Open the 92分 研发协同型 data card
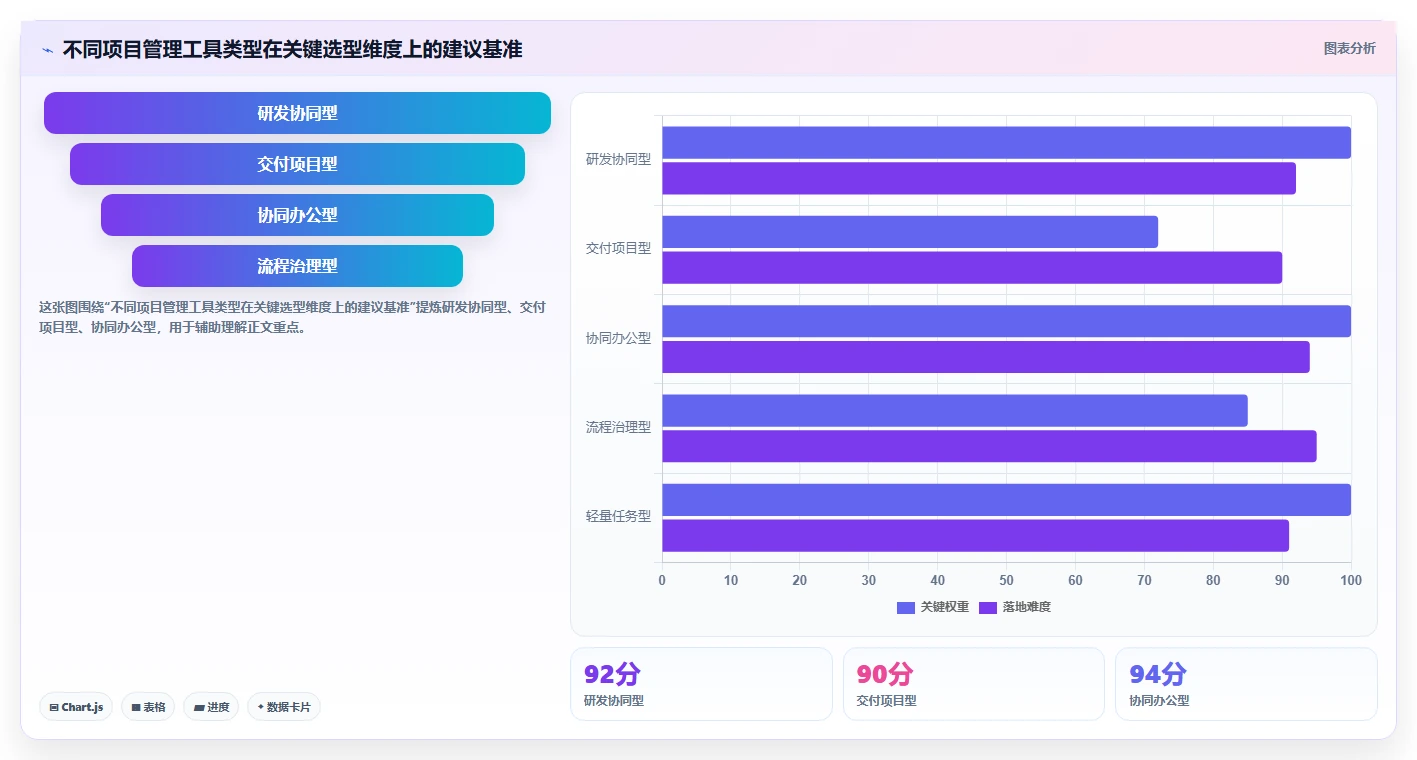The height and width of the screenshot is (760, 1417). coord(701,684)
